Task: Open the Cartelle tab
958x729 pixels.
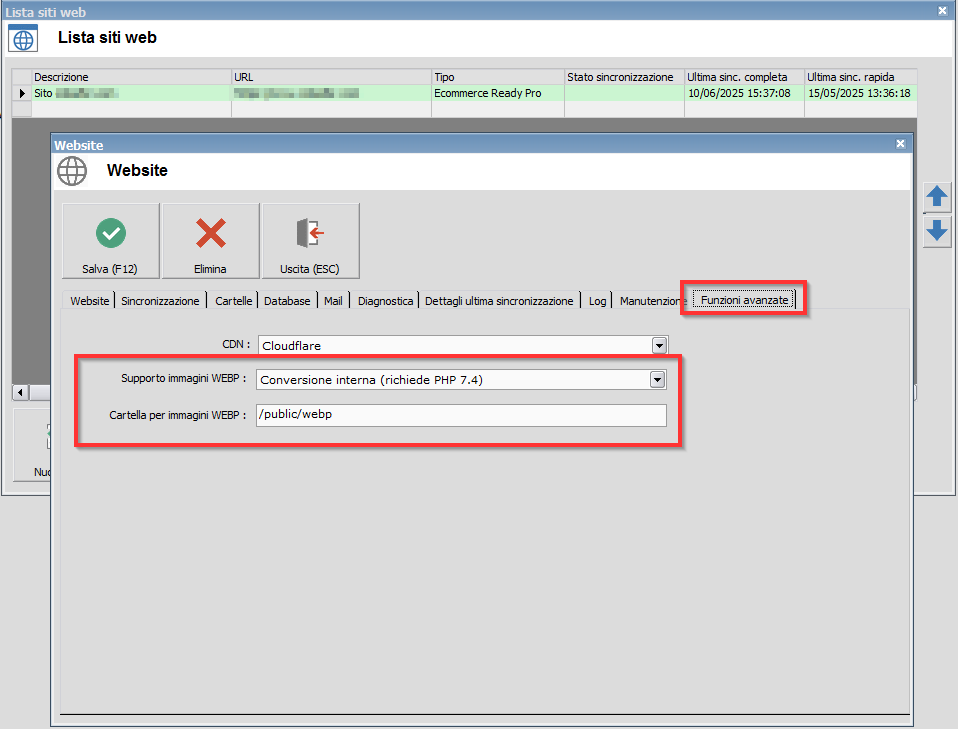Action: coord(234,301)
